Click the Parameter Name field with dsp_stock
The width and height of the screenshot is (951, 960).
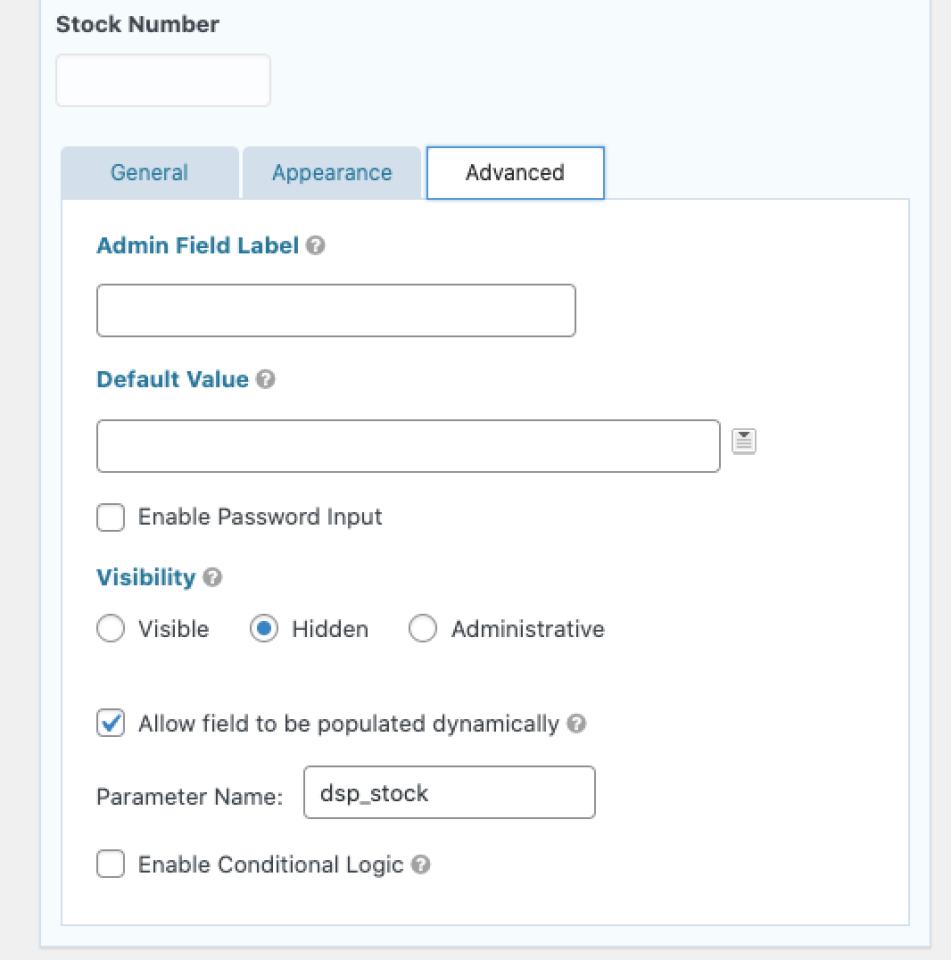tap(449, 793)
